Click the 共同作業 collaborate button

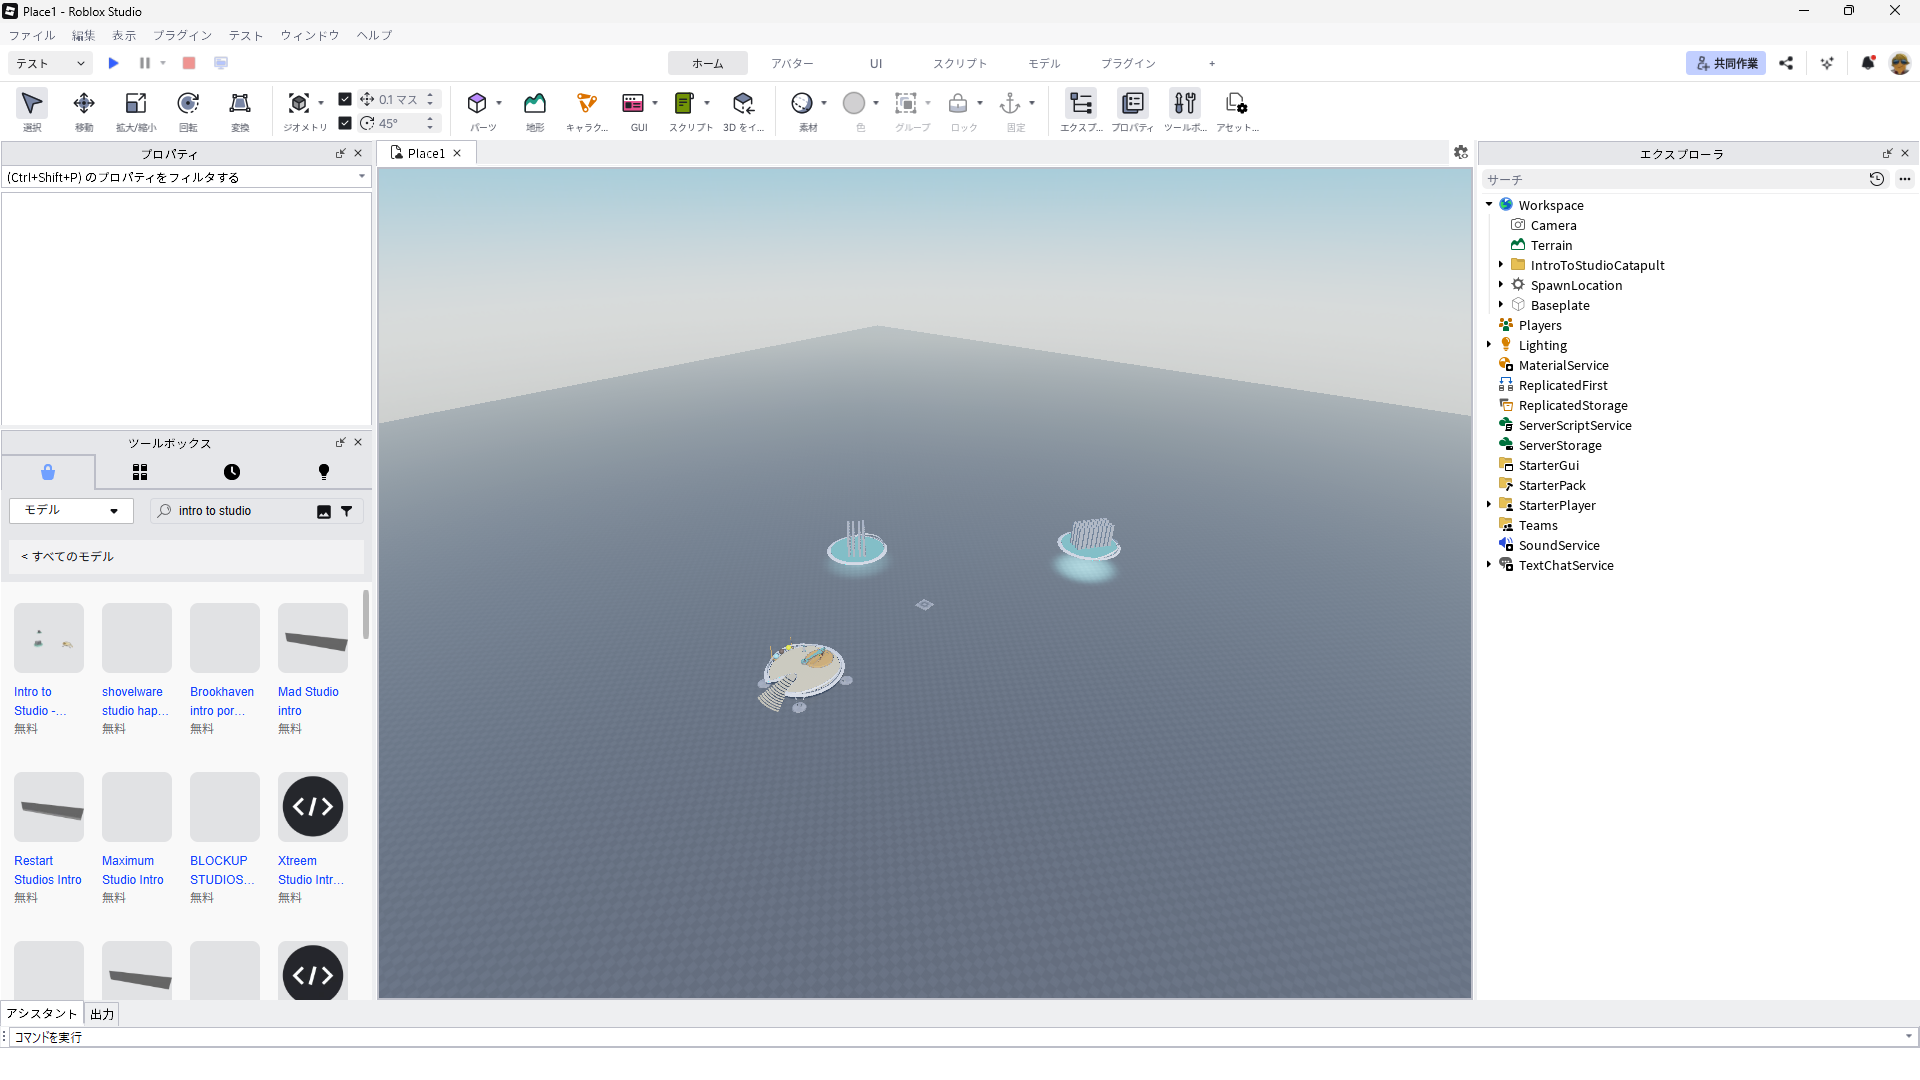1726,63
